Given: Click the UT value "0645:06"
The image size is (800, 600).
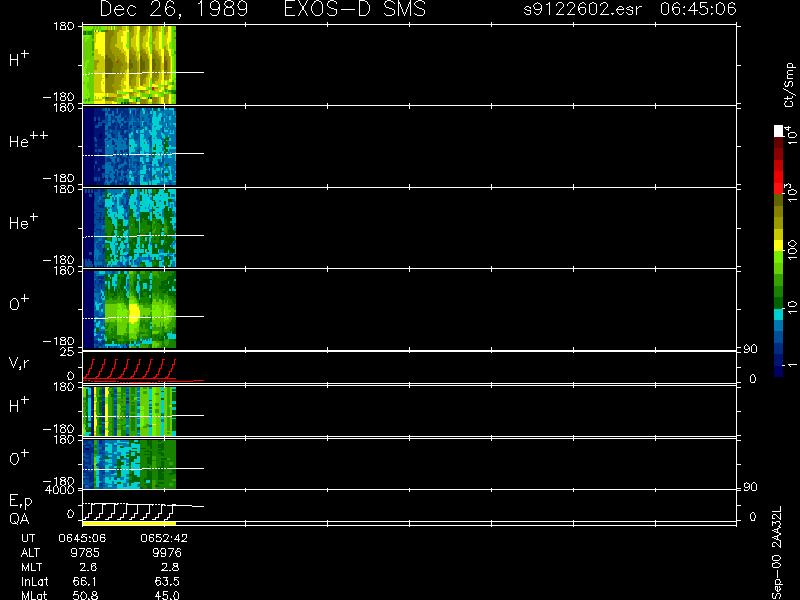Looking at the screenshot, I should pos(82,538).
